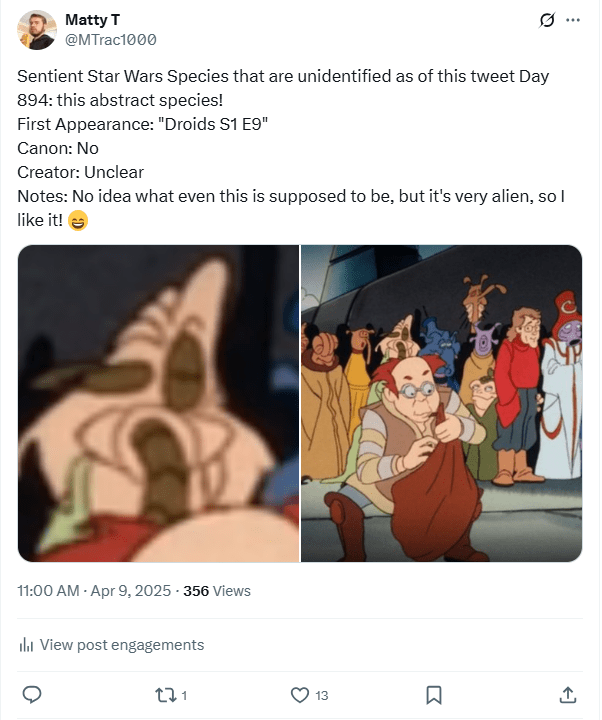This screenshot has width=602, height=720.
Task: Open the crowd scene image on right
Action: (x=441, y=403)
